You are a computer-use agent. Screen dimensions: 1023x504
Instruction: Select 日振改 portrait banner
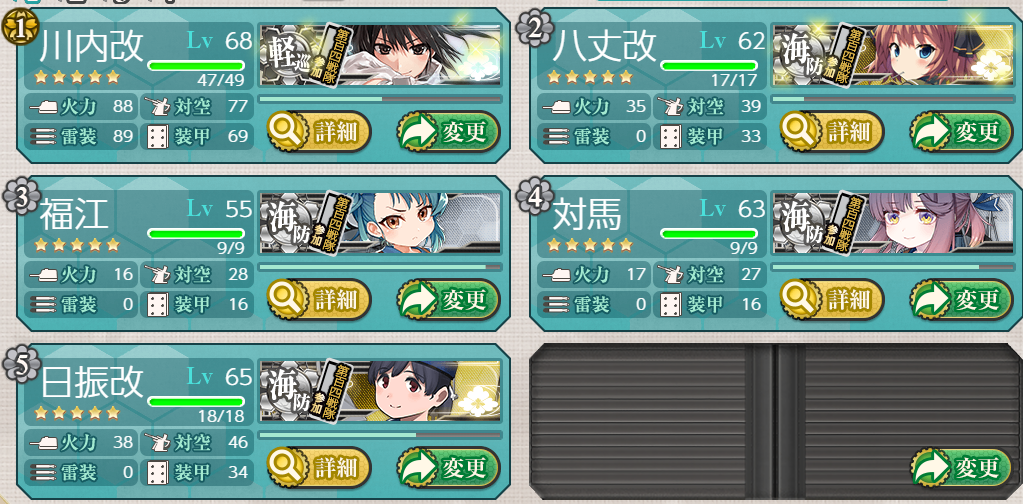click(380, 391)
